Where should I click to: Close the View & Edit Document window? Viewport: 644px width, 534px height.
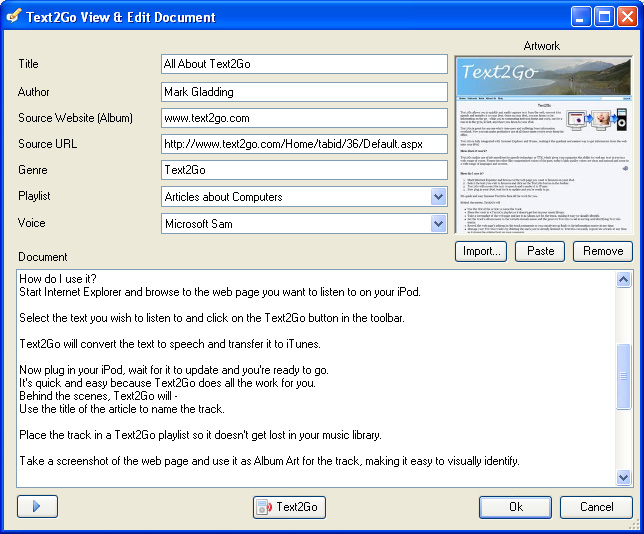pyautogui.click(x=628, y=17)
